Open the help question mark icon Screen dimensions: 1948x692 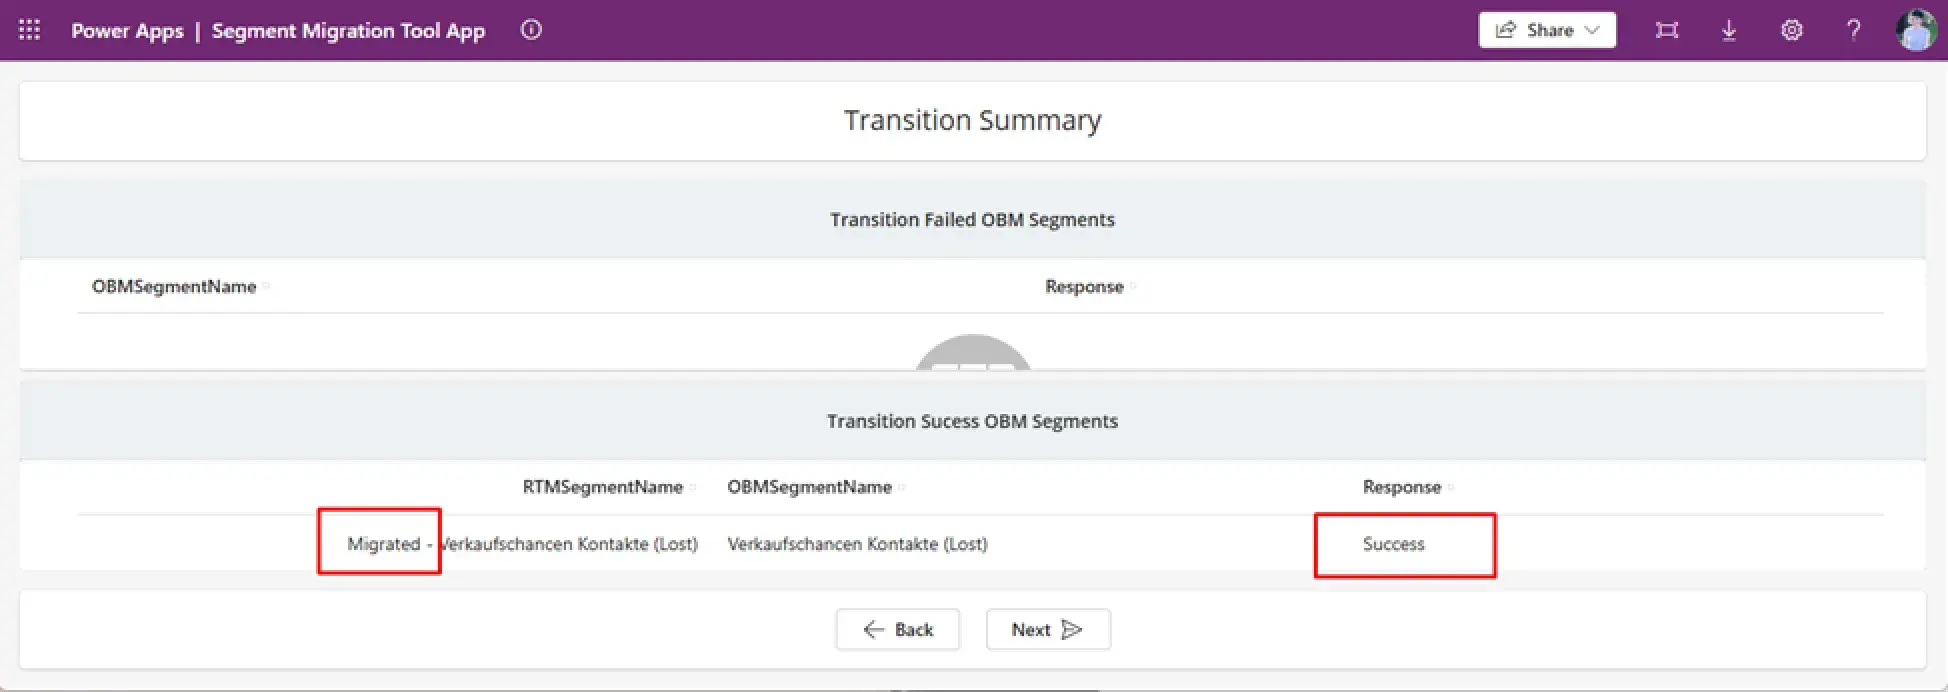1853,30
